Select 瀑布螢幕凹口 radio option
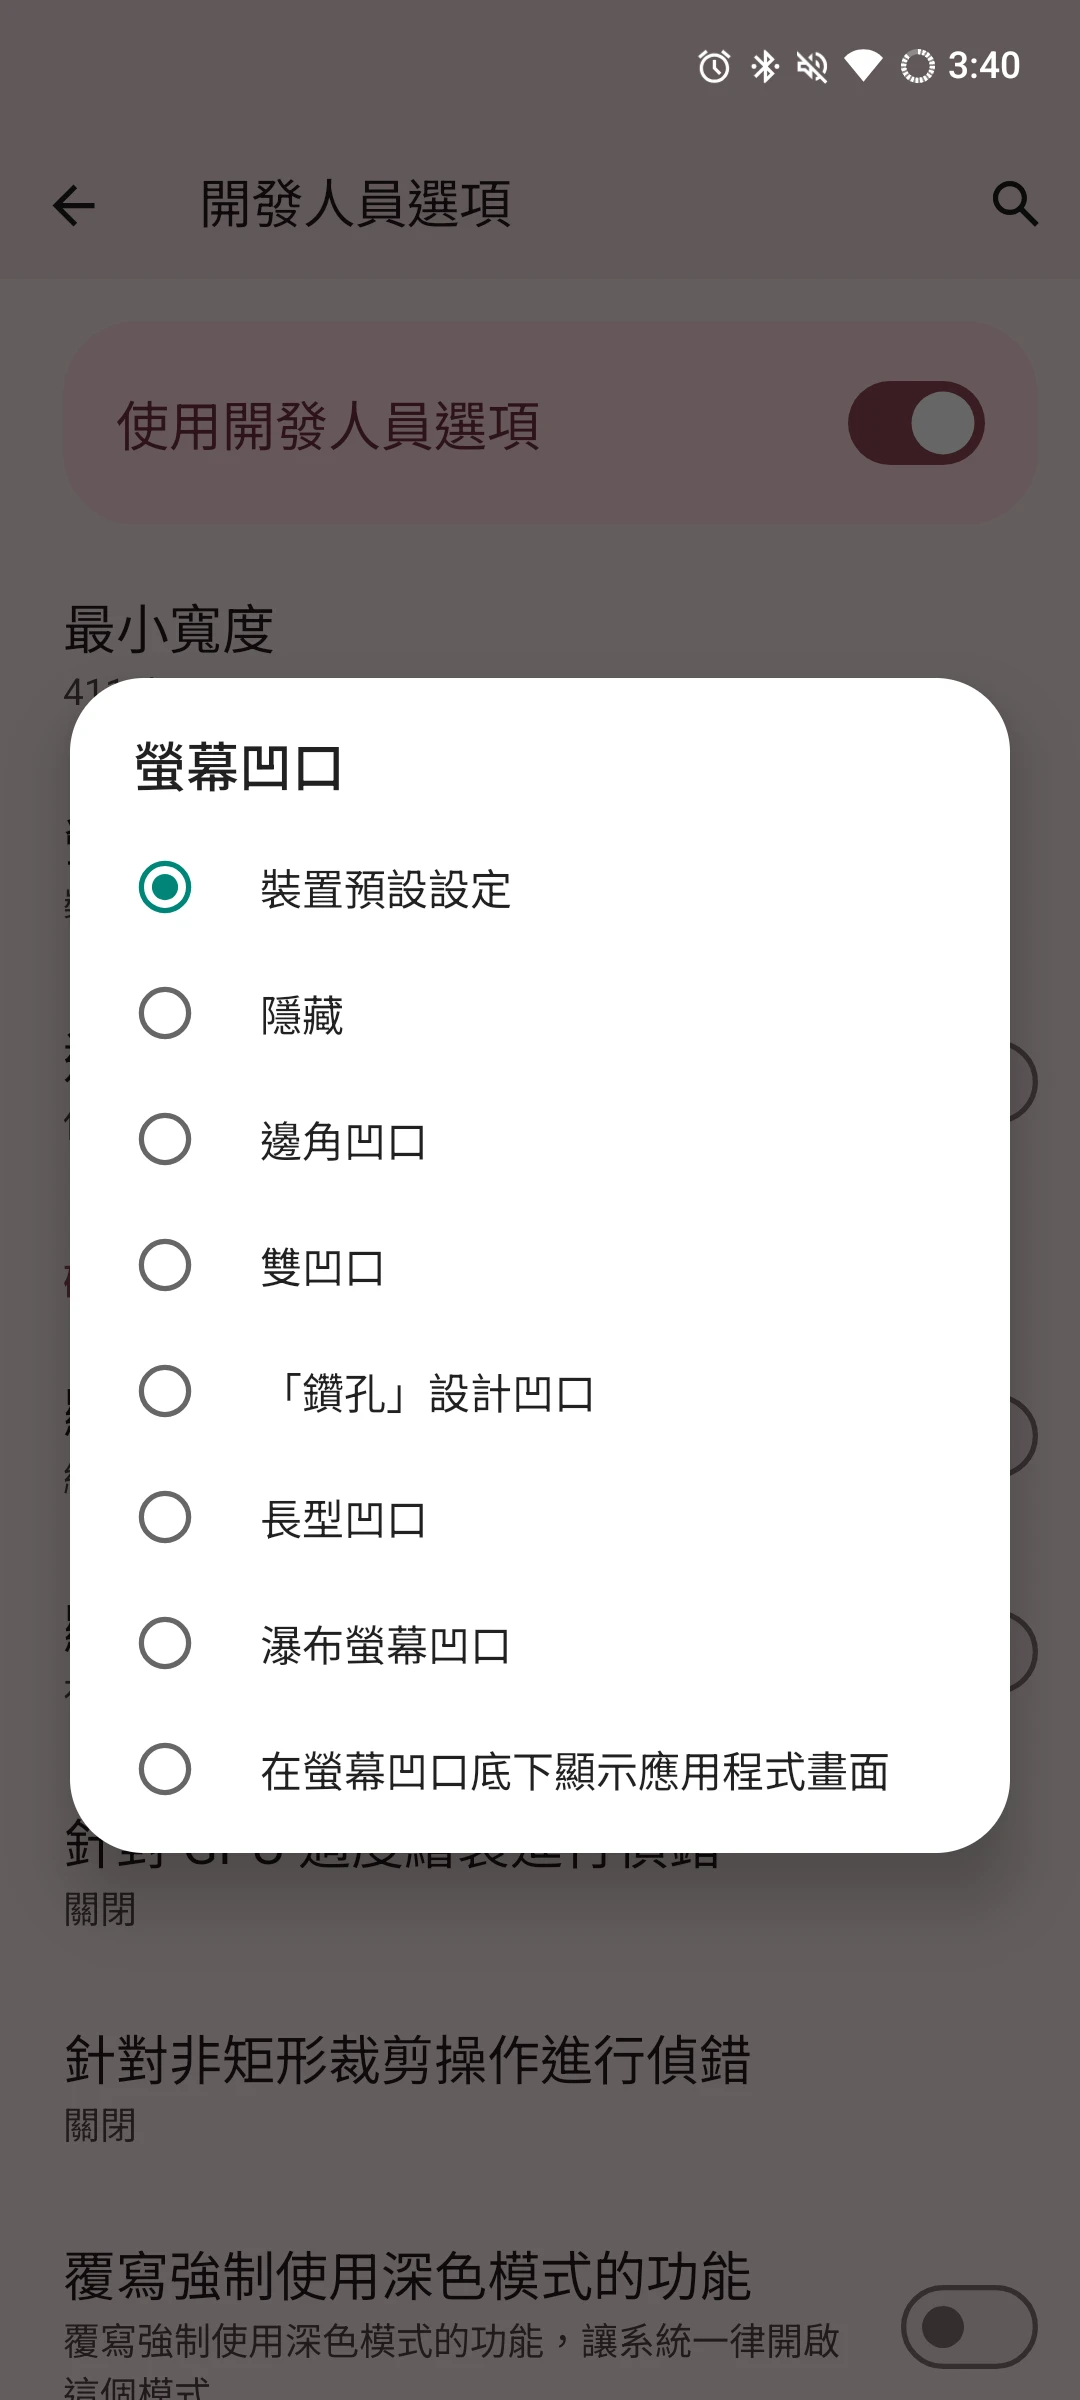Viewport: 1080px width, 2400px height. 165,1643
